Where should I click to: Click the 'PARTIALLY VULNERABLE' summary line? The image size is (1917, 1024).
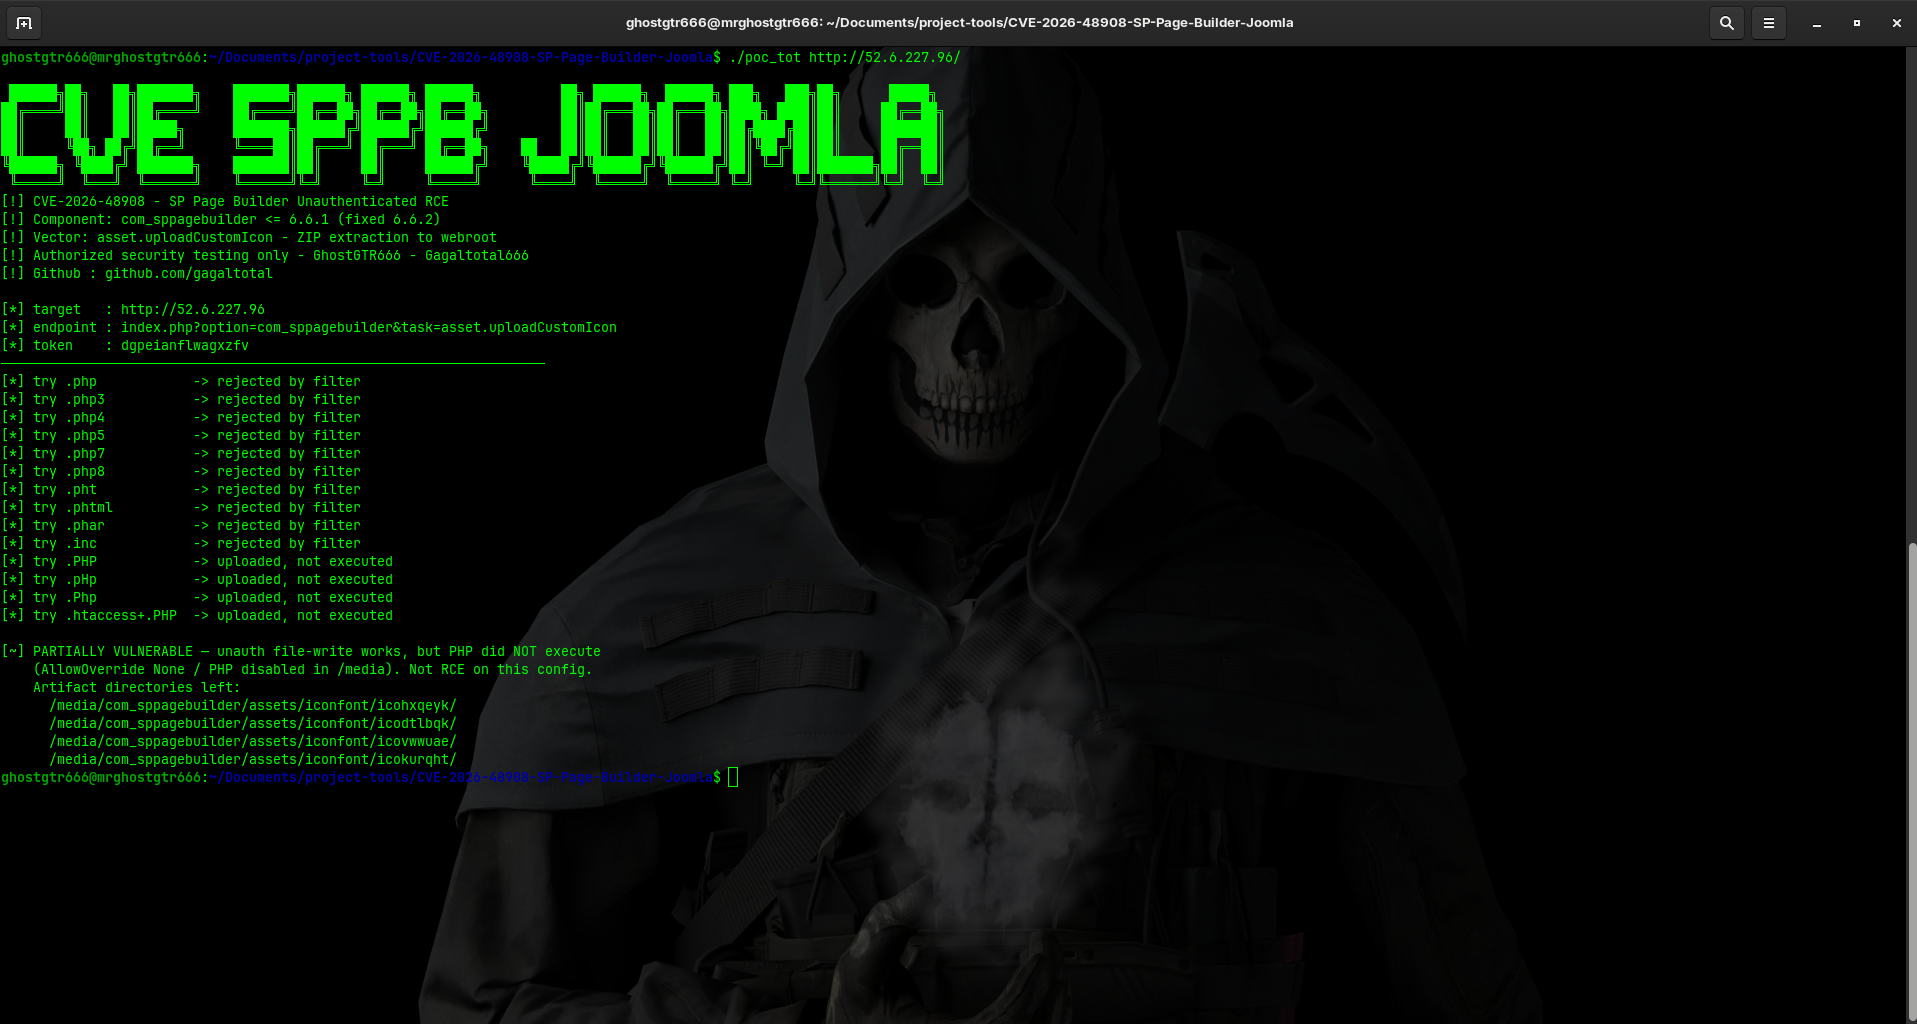click(x=301, y=652)
